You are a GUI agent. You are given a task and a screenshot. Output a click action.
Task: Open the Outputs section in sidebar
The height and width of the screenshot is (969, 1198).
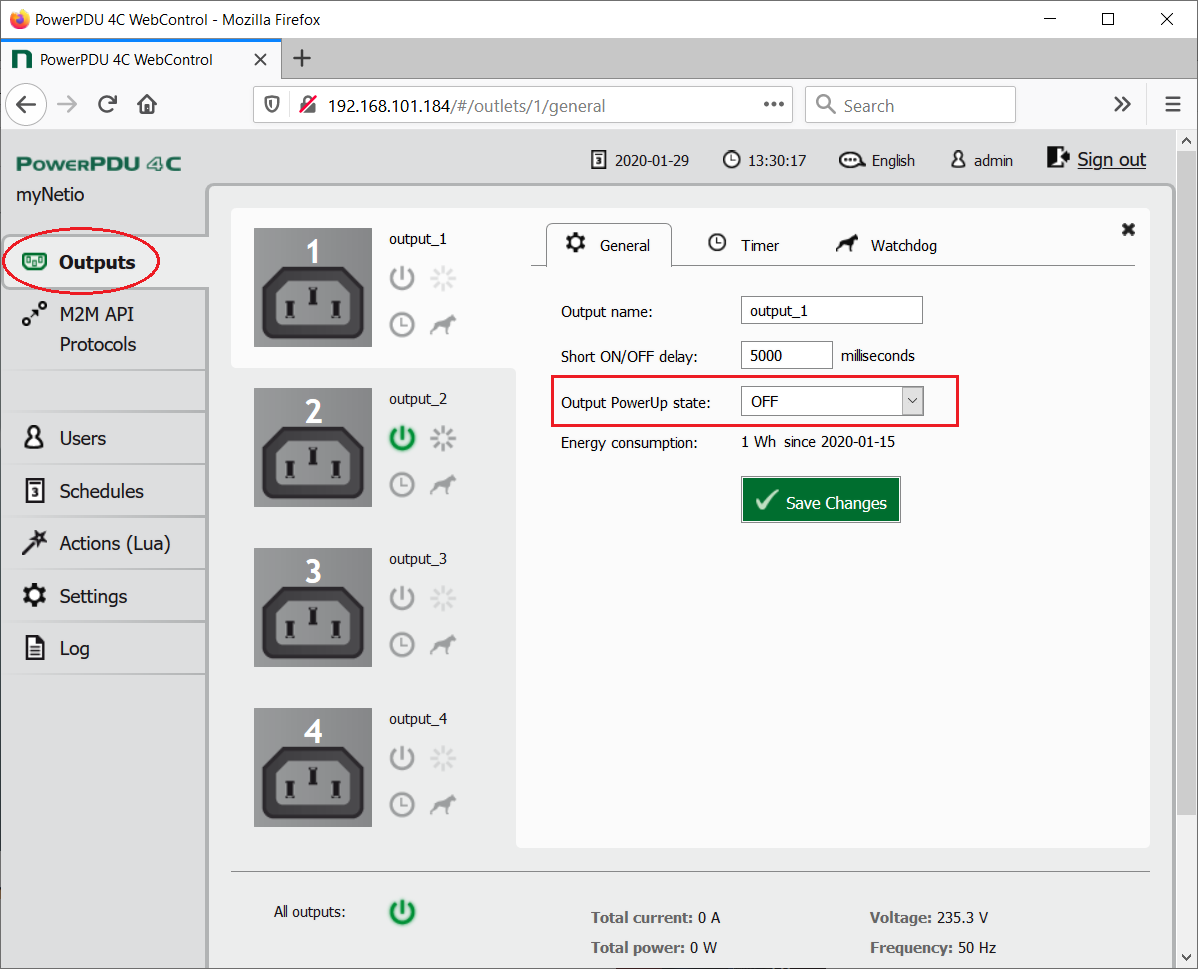105,262
